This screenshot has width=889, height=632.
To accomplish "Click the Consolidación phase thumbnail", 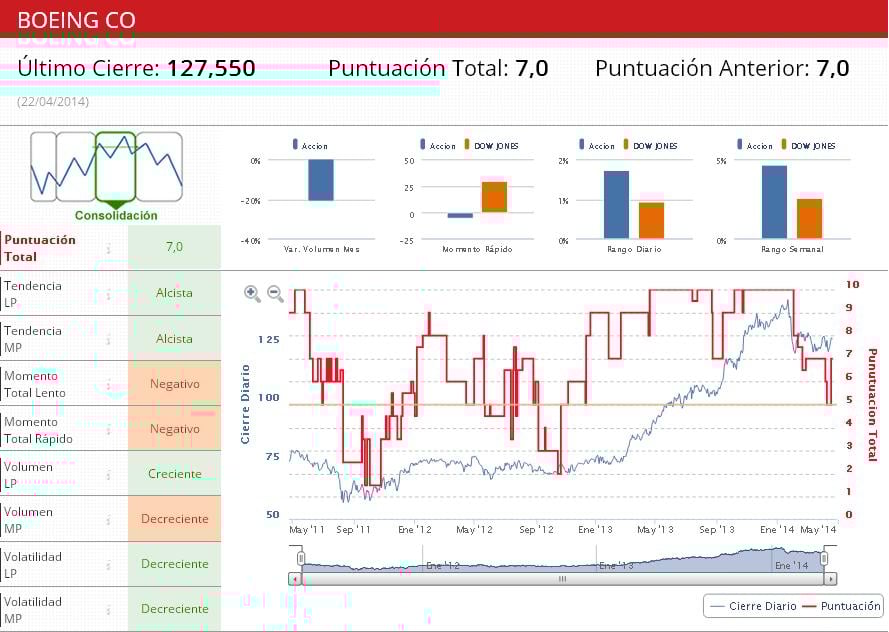I will (116, 168).
